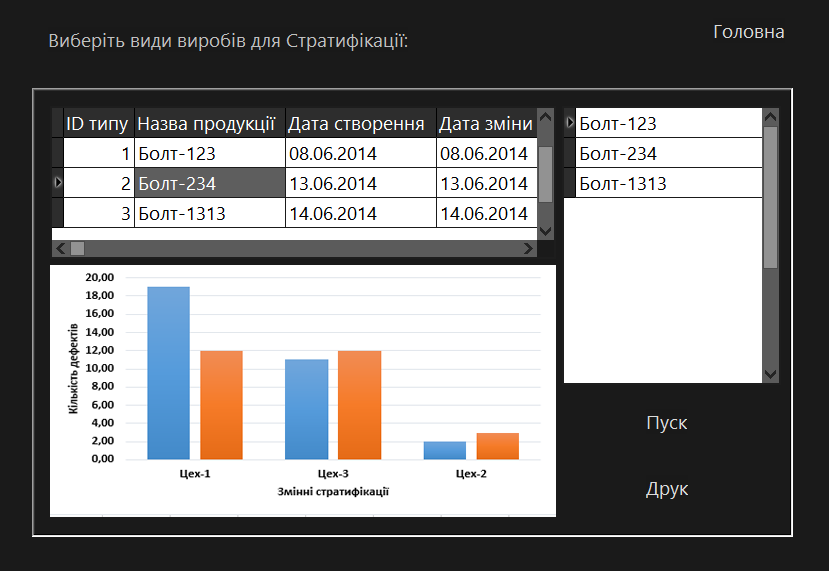This screenshot has height=571, width=829.
Task: Select the Болт-123 cell in the table
Action: 210,153
